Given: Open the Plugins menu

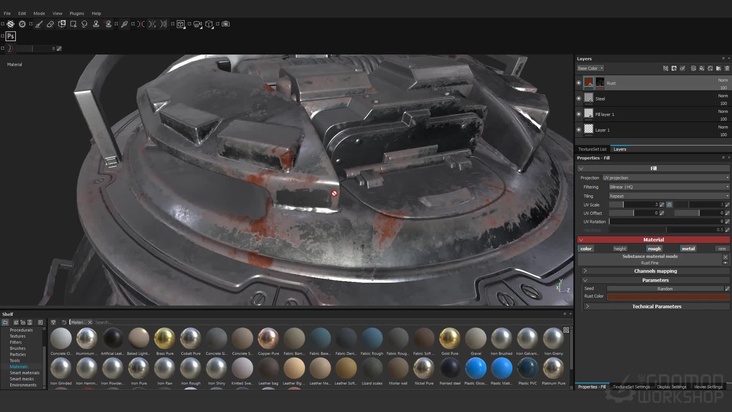Looking at the screenshot, I should click(76, 13).
